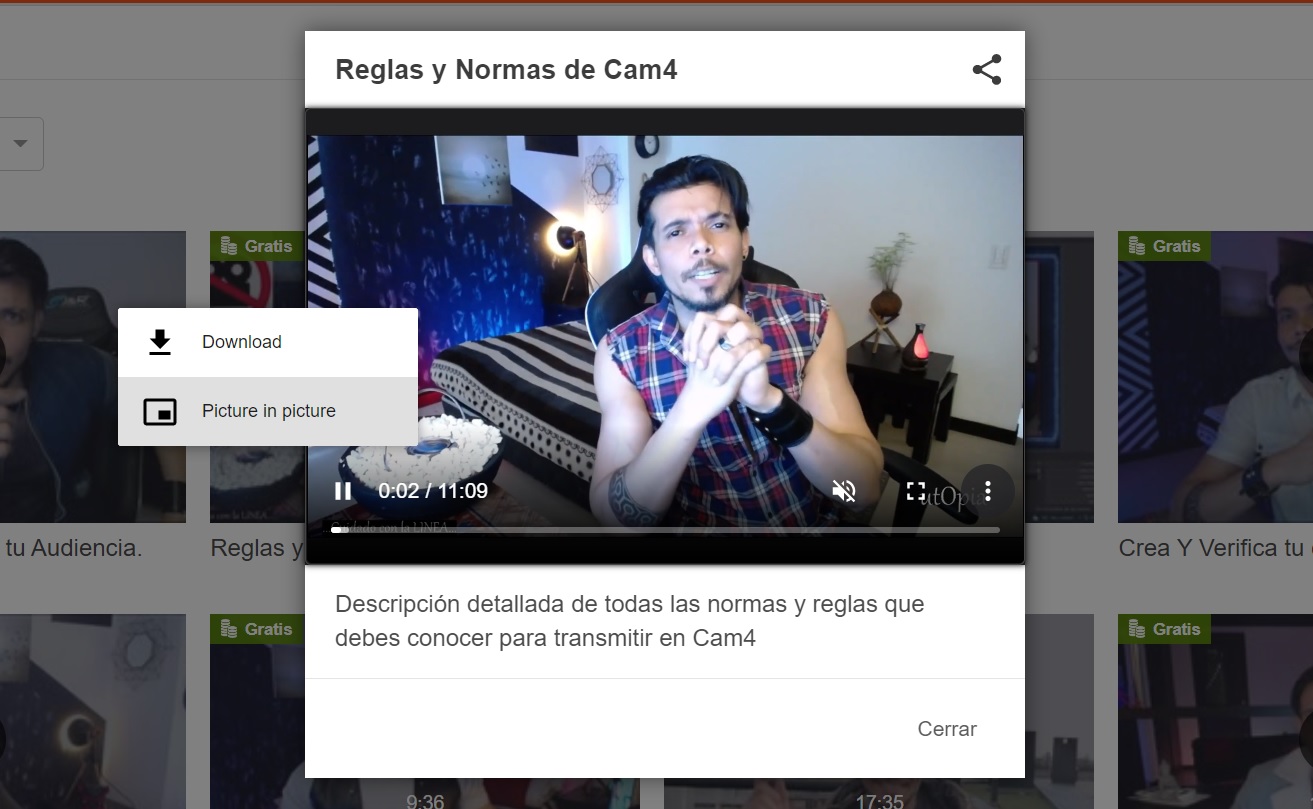
Task: Pause the playing video
Action: pyautogui.click(x=343, y=491)
